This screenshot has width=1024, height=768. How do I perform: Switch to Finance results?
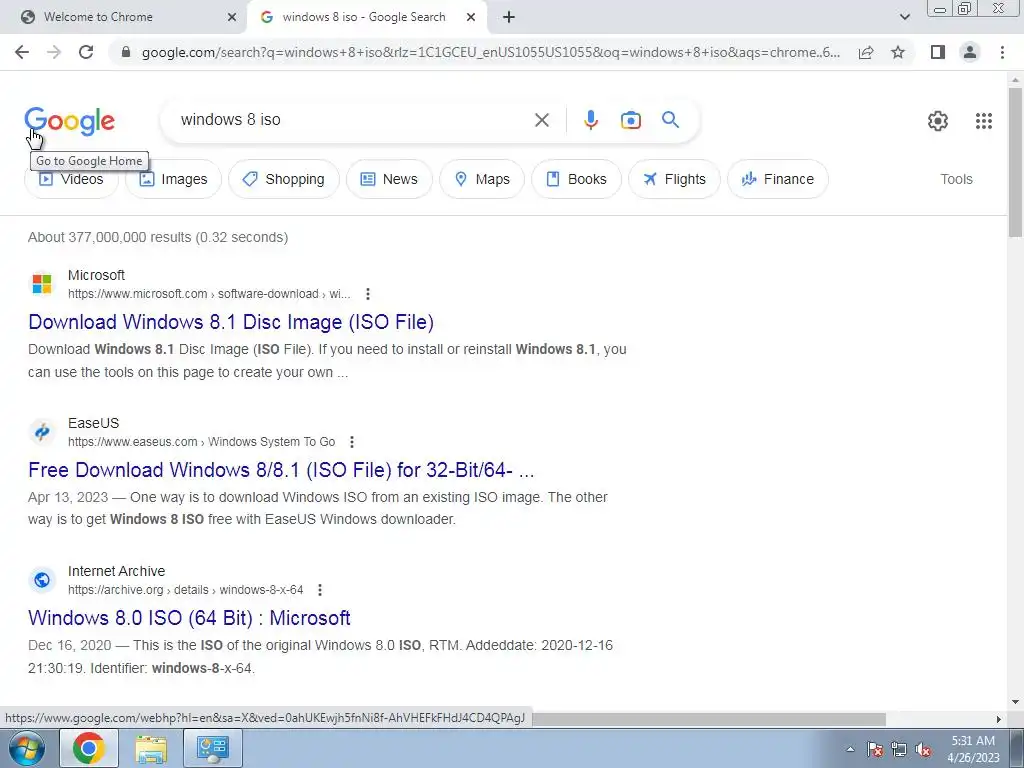point(778,179)
